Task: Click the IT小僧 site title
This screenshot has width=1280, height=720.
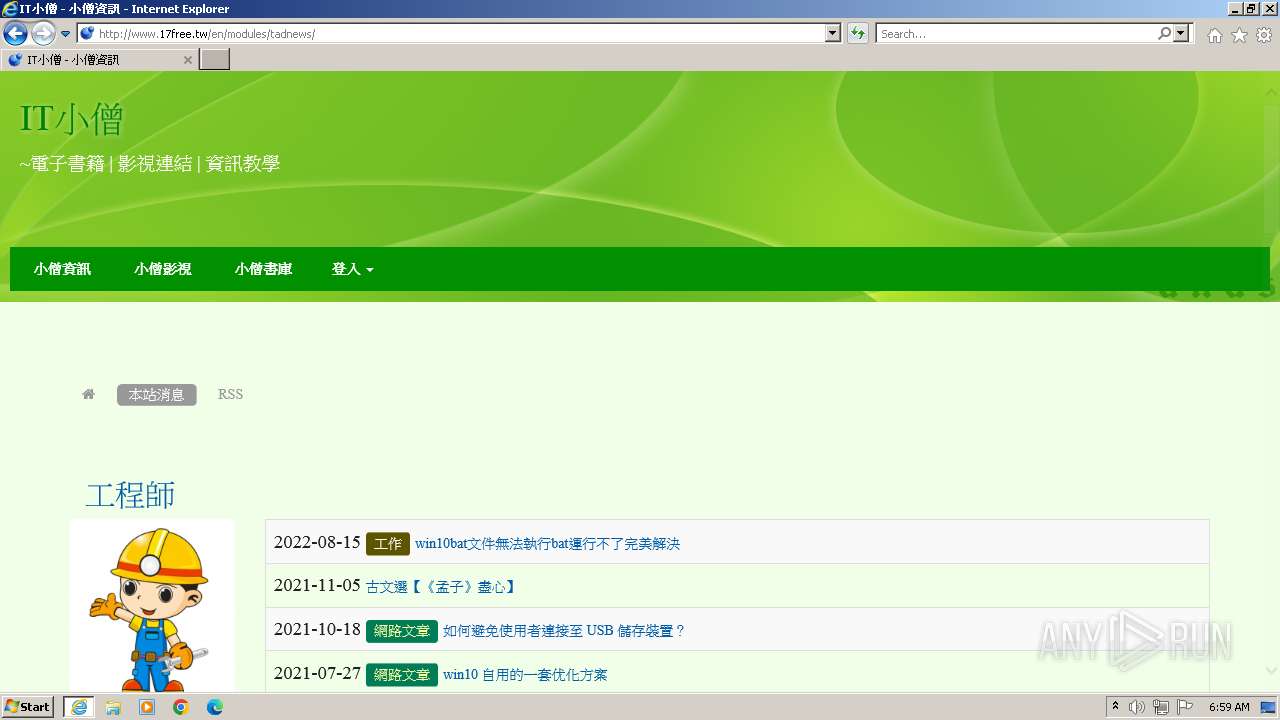Action: [71, 119]
